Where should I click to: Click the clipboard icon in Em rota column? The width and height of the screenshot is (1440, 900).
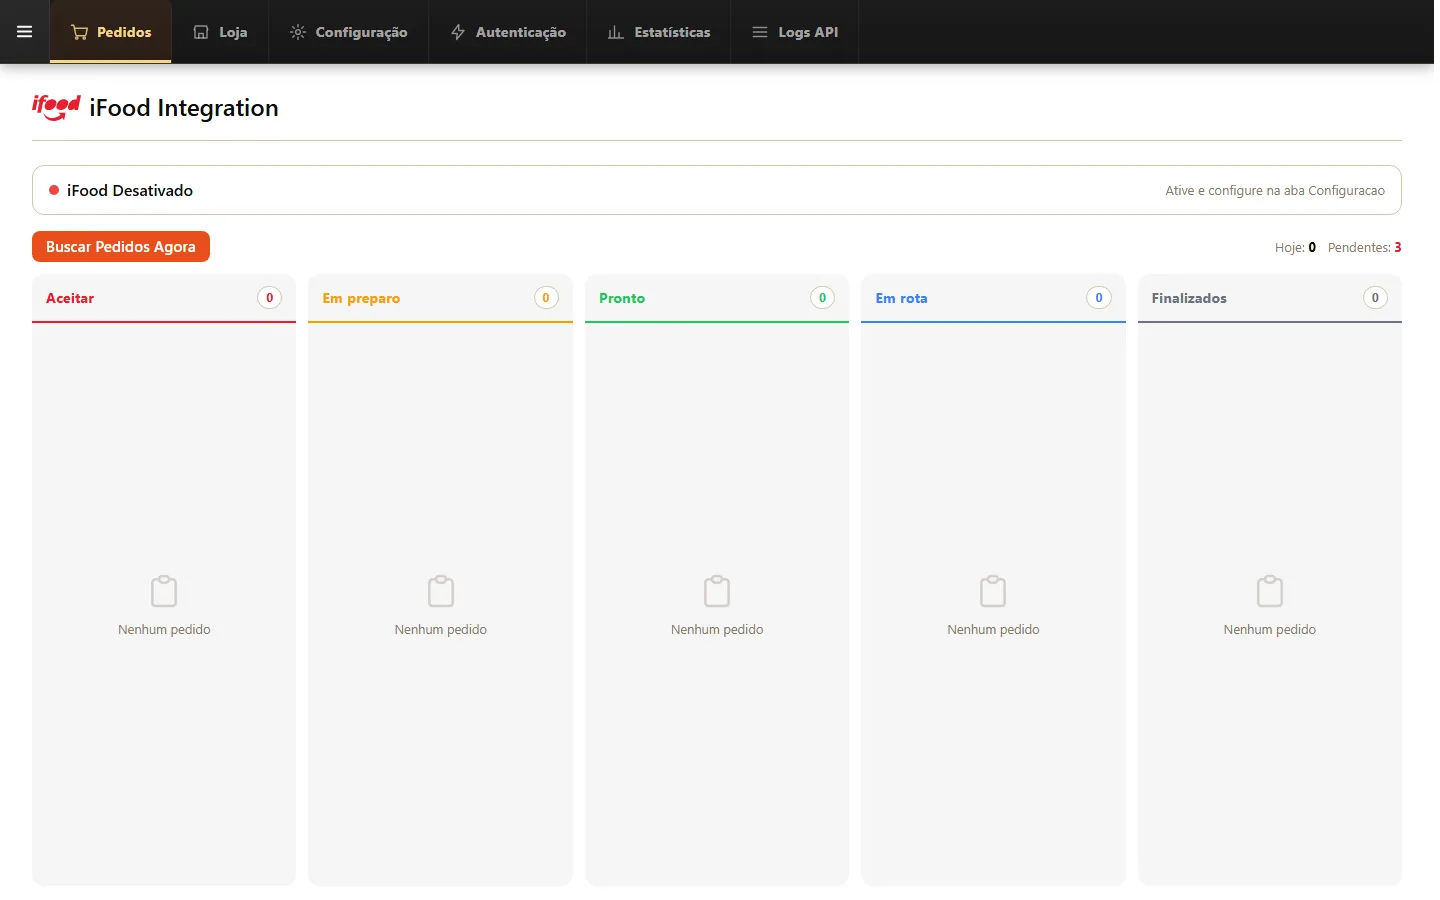993,591
